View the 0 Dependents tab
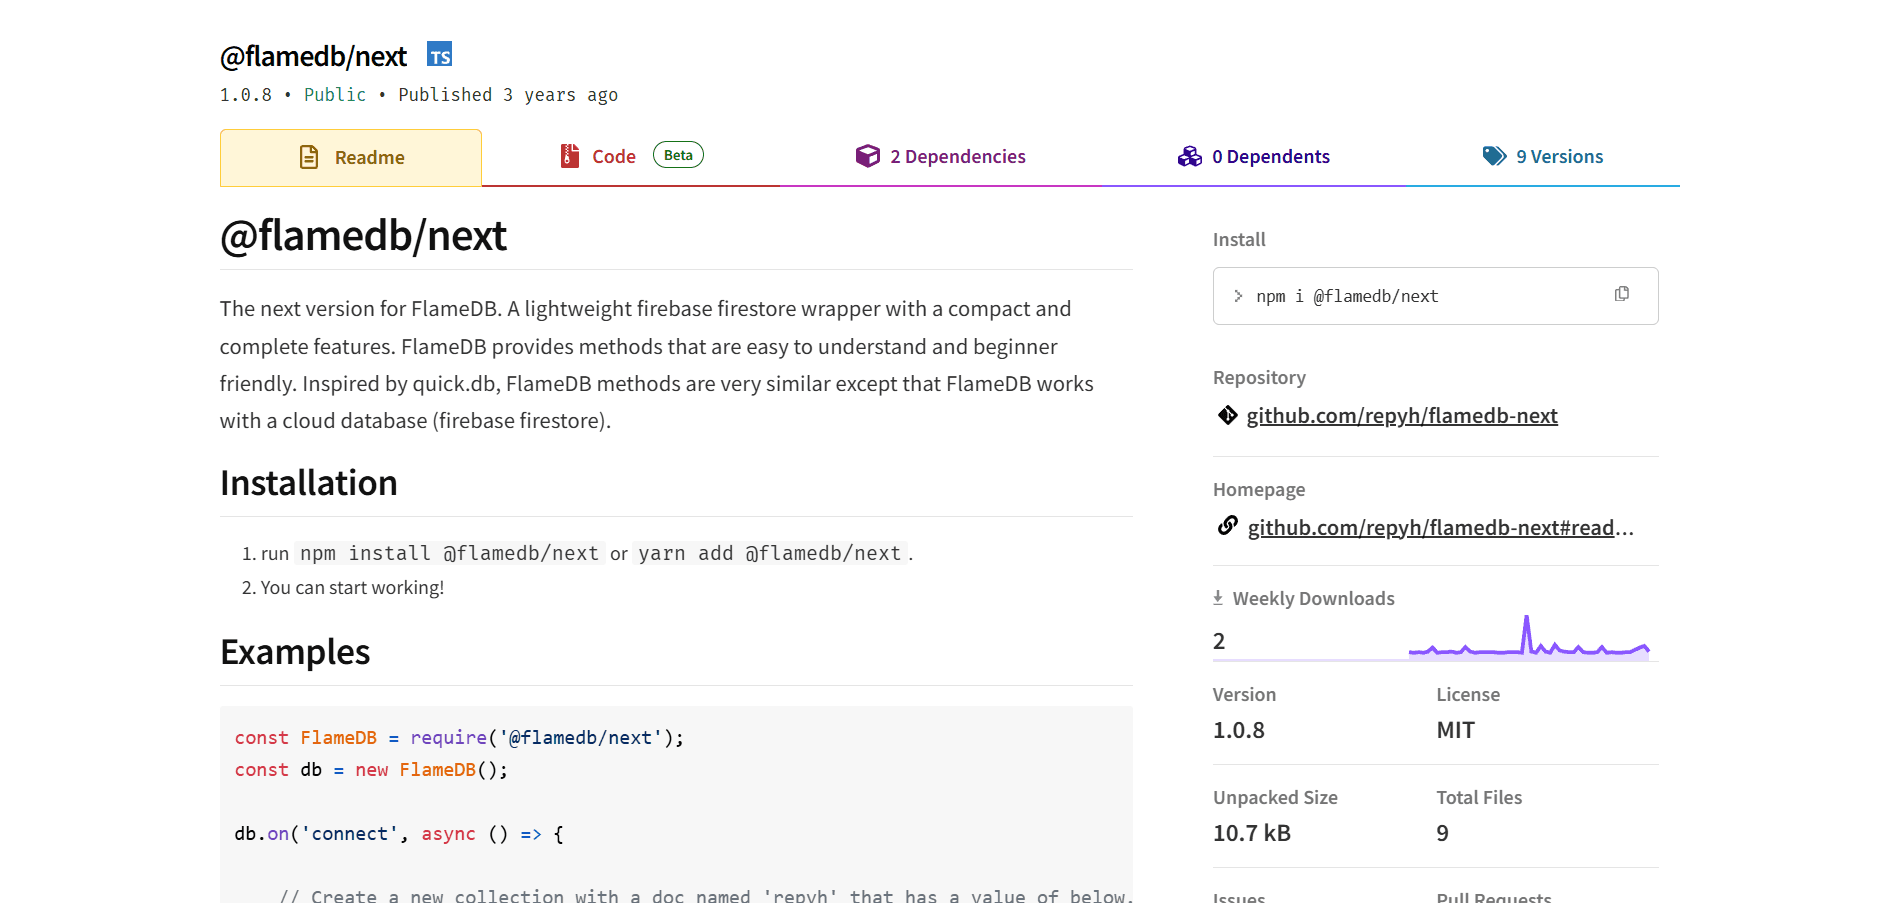Image resolution: width=1897 pixels, height=903 pixels. pyautogui.click(x=1270, y=157)
